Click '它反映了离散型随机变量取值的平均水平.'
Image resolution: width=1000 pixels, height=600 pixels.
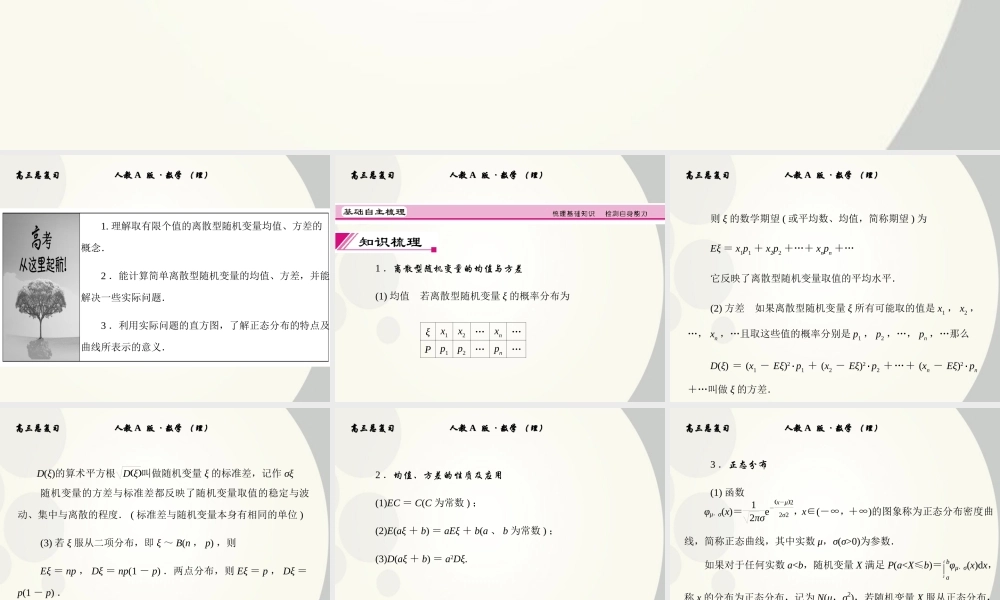point(802,279)
